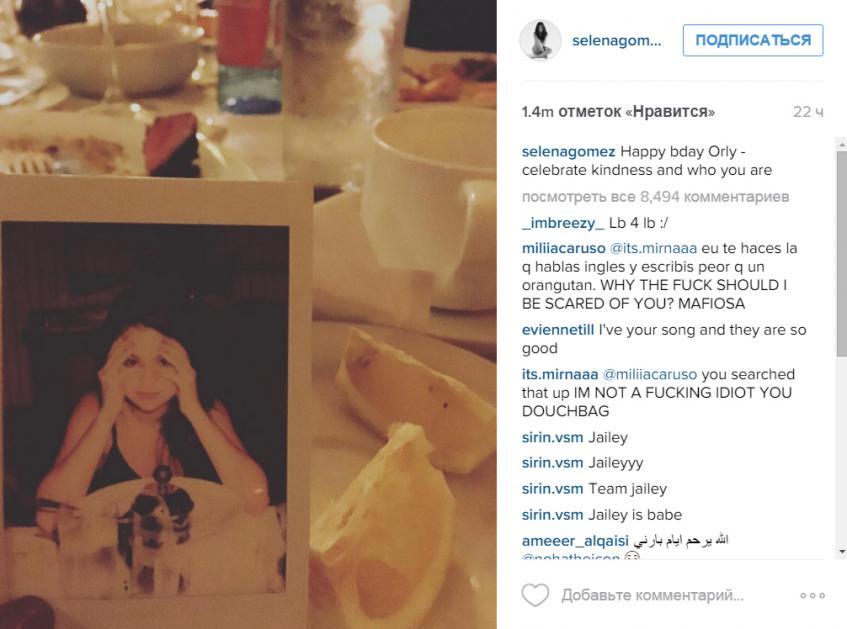Open sirin.vsm profile beside 'Team jailey'
Screen dimensions: 847x629
[x=552, y=489]
